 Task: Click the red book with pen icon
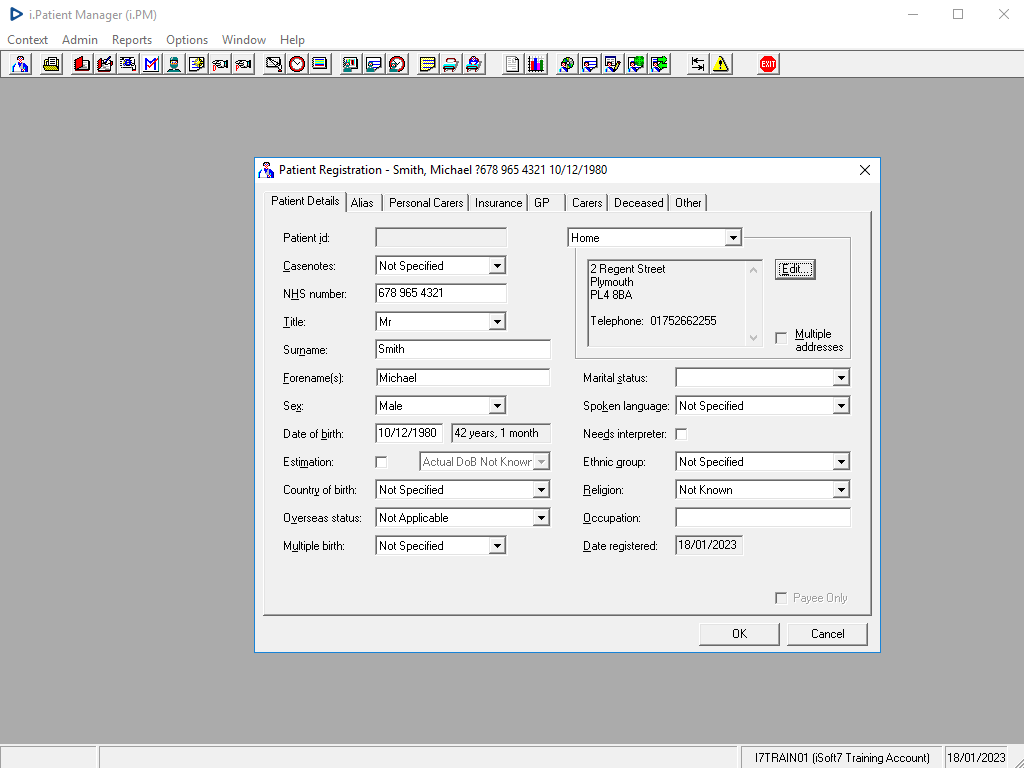(104, 64)
